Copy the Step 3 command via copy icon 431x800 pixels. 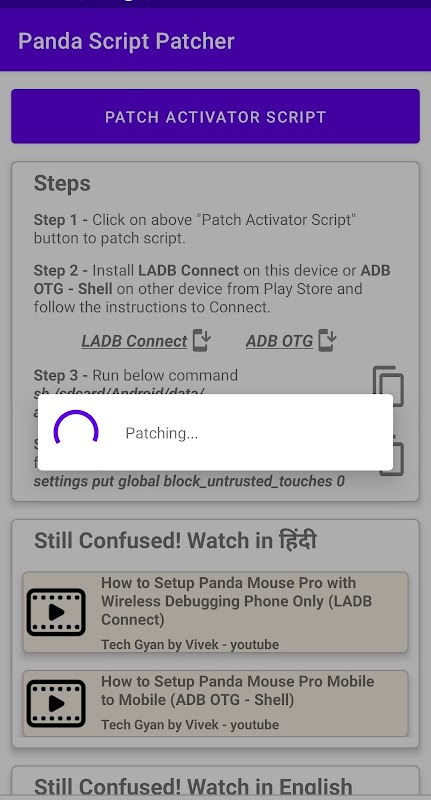pyautogui.click(x=388, y=386)
